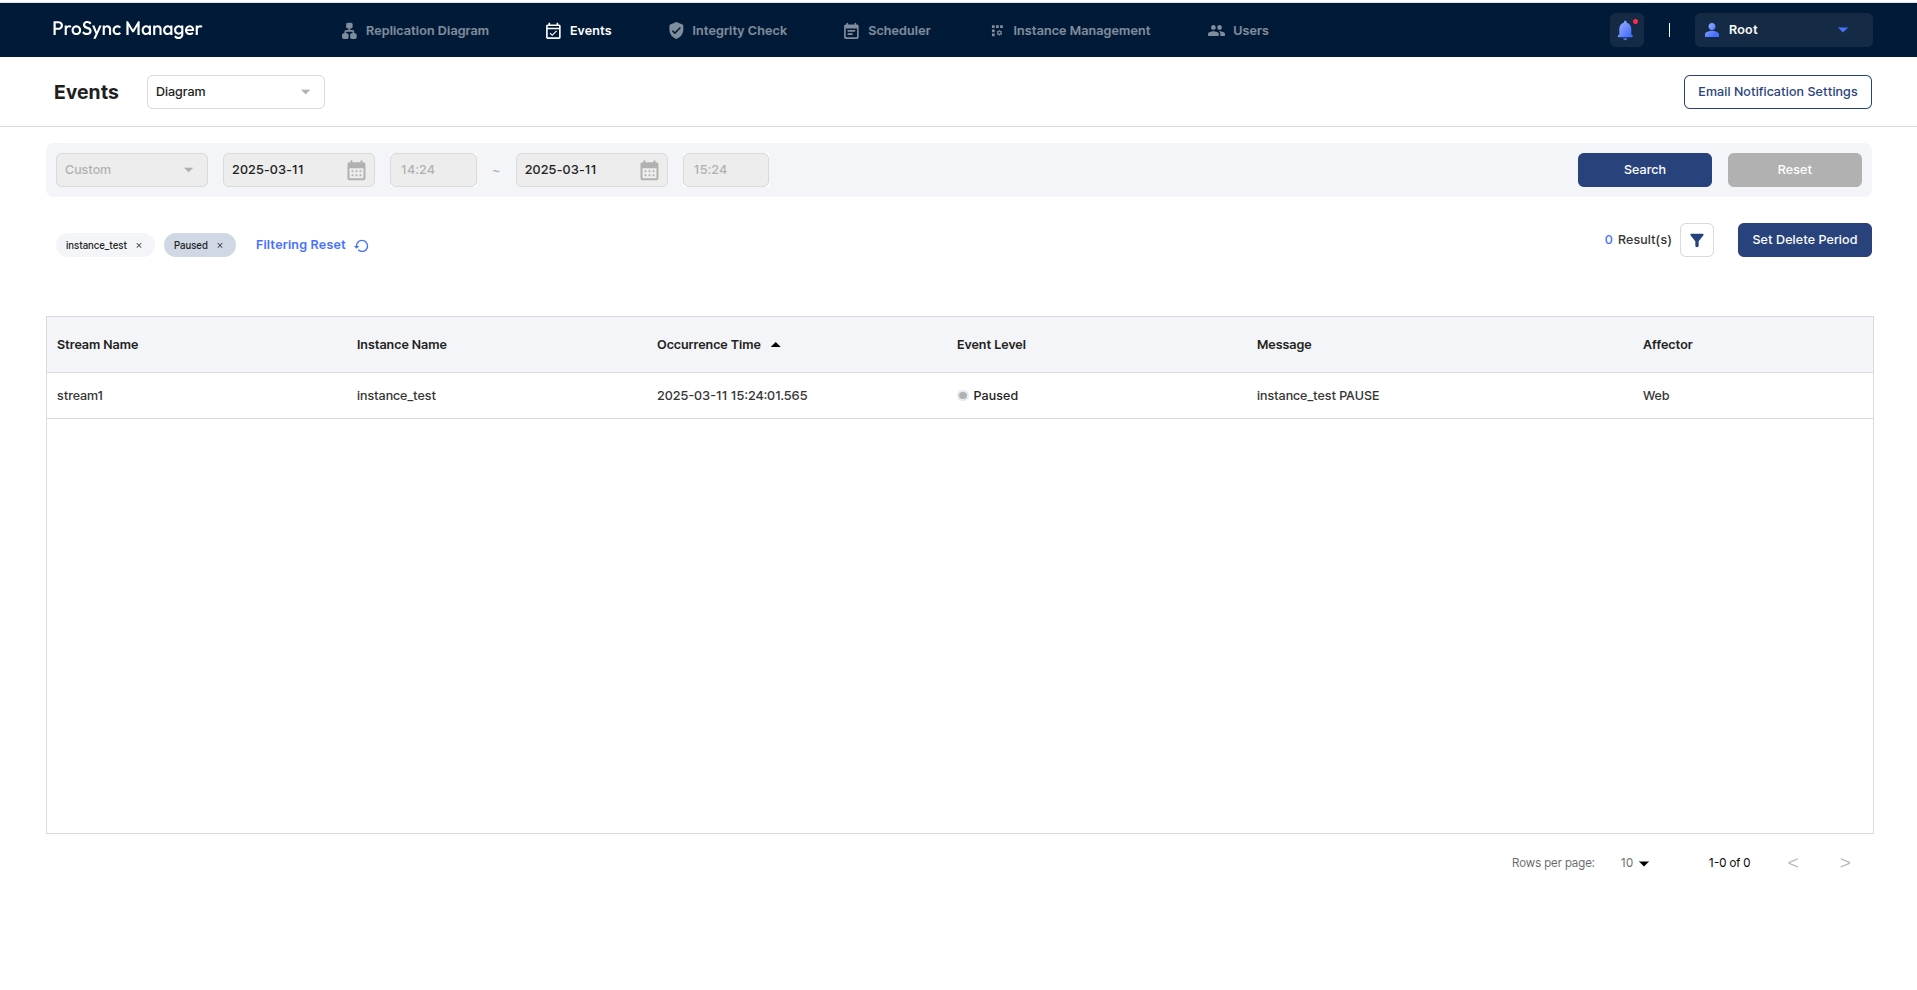Go to previous page arrow
Image resolution: width=1917 pixels, height=990 pixels.
1793,863
